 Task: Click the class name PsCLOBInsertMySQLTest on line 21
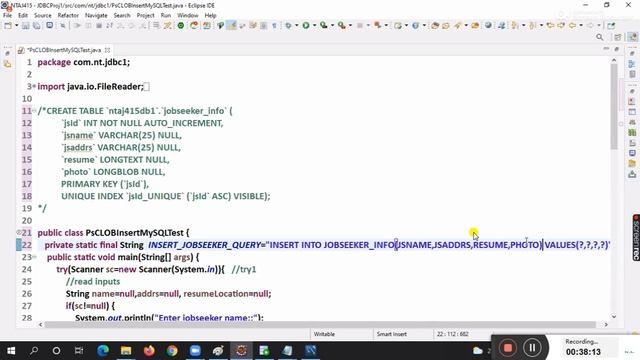134,233
